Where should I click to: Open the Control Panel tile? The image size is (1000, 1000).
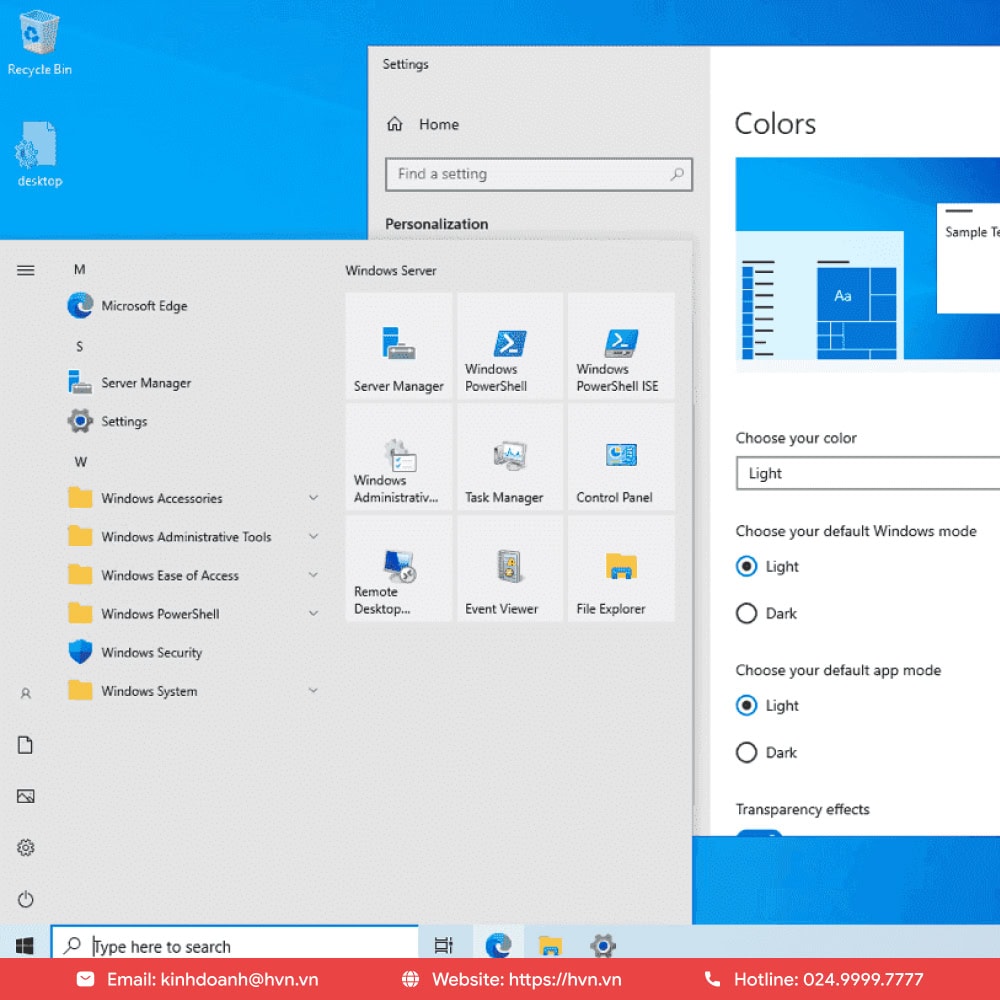[x=621, y=457]
